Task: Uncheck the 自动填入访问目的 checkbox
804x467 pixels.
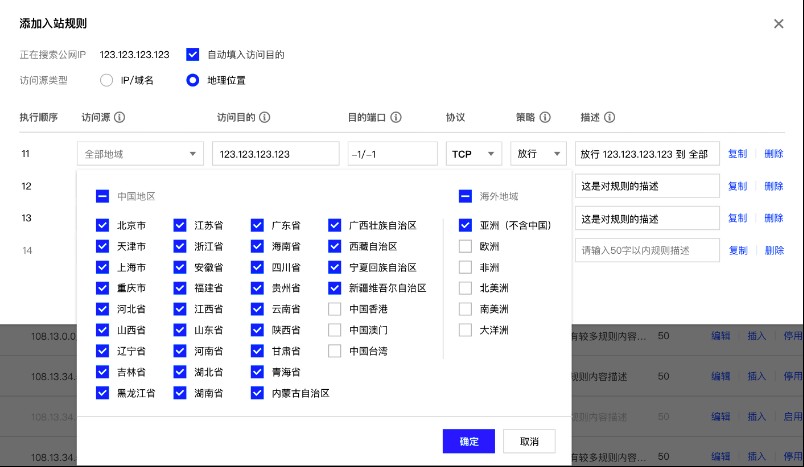Action: [x=193, y=54]
